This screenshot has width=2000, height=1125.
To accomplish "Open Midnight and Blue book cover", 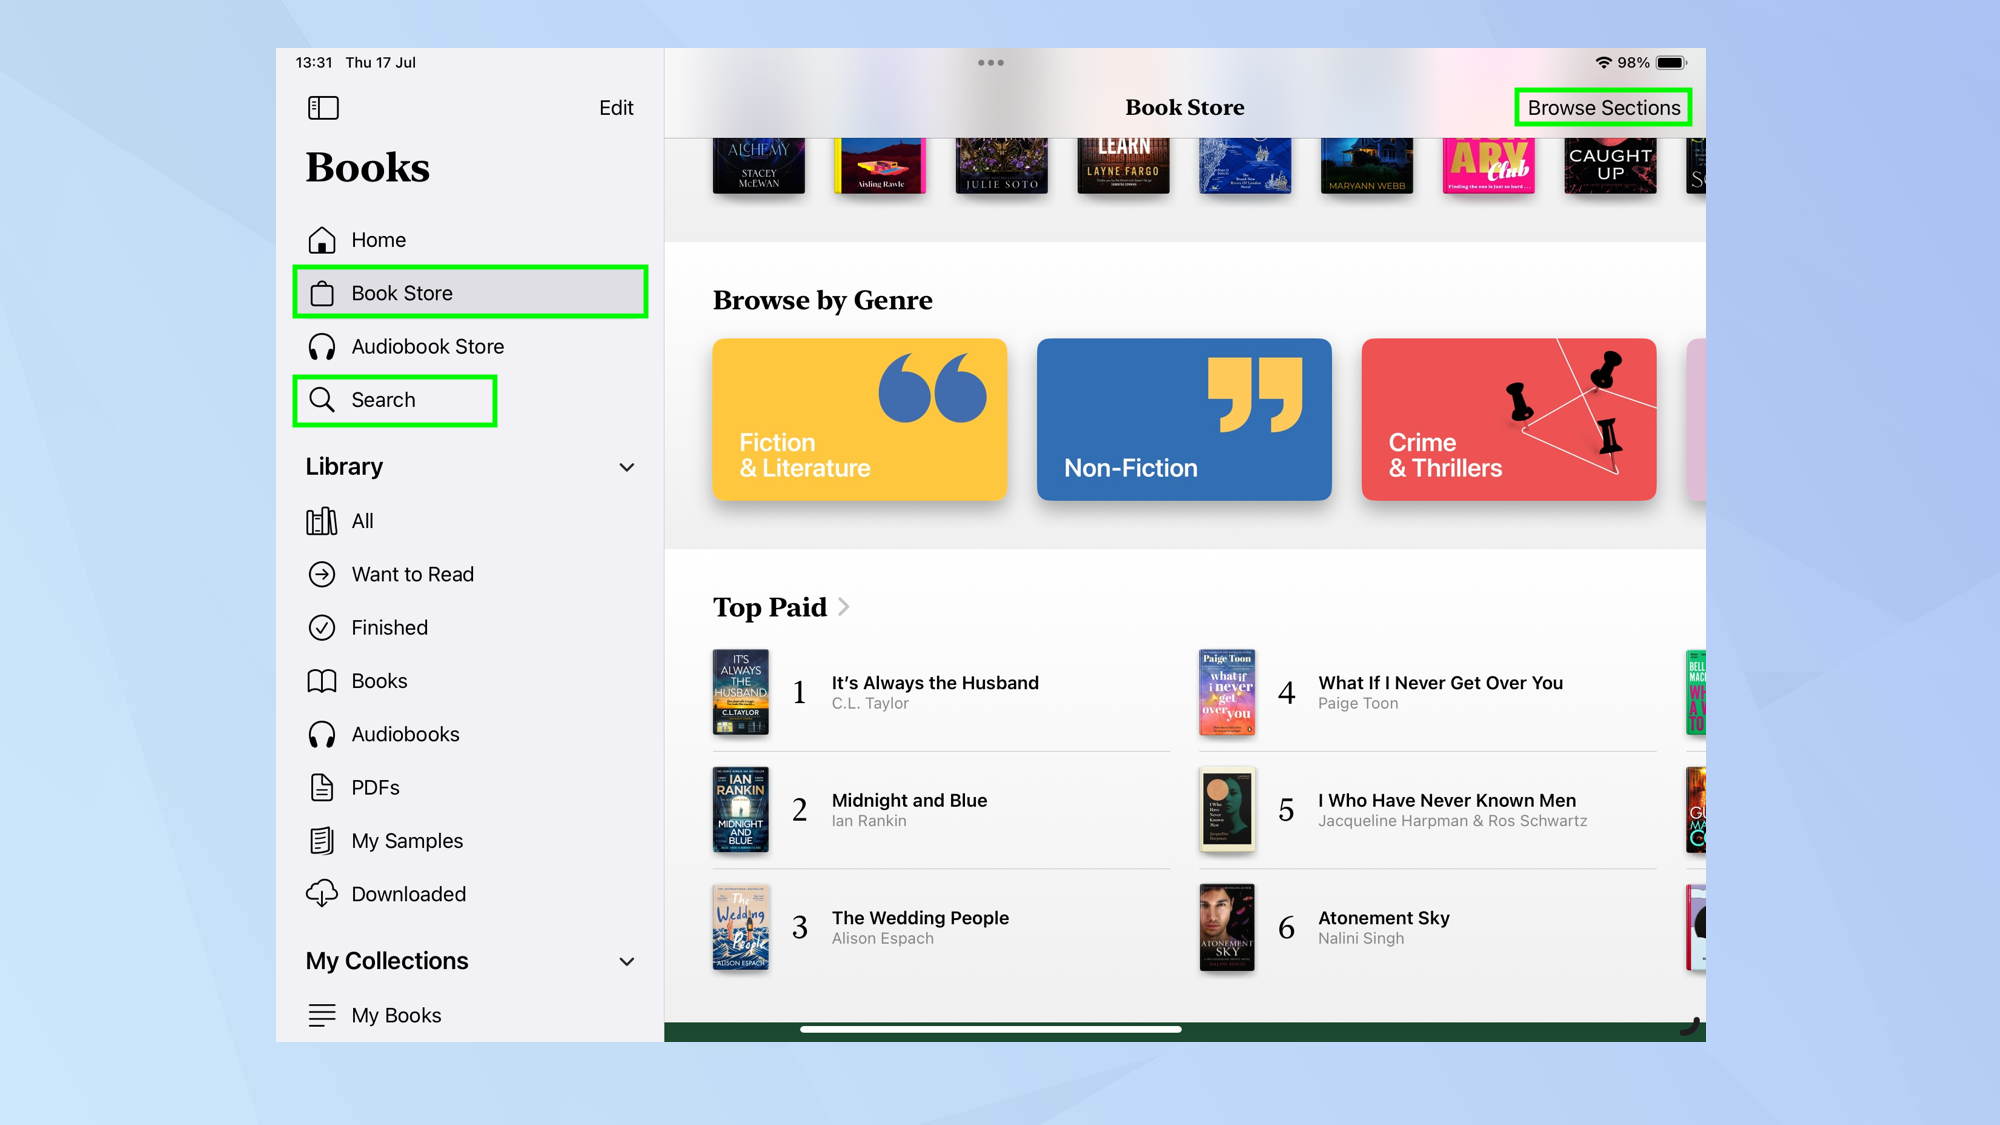I will [x=741, y=810].
